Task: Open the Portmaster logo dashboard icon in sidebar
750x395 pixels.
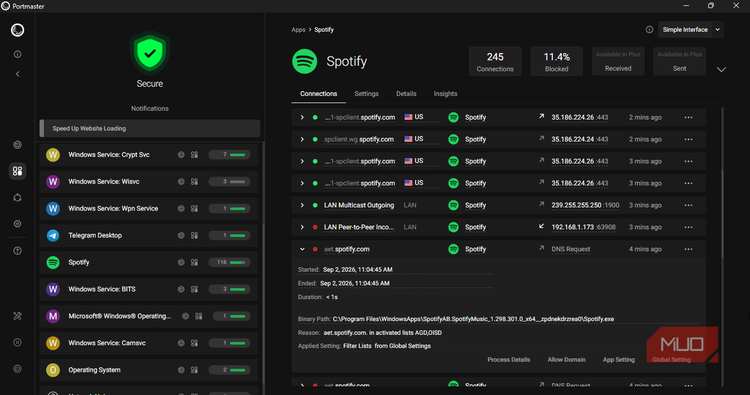Action: point(17,30)
